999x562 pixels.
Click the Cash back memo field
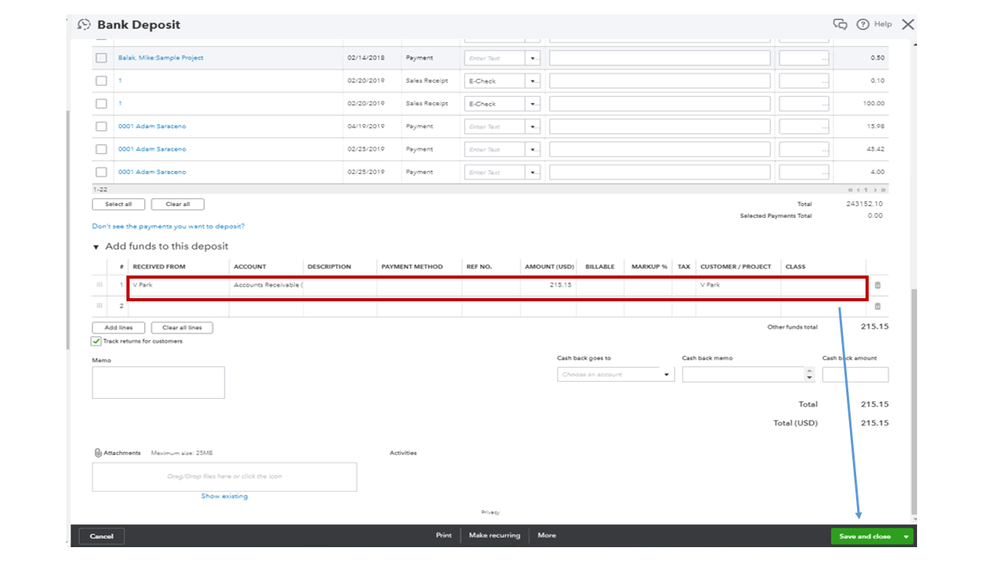pos(743,375)
